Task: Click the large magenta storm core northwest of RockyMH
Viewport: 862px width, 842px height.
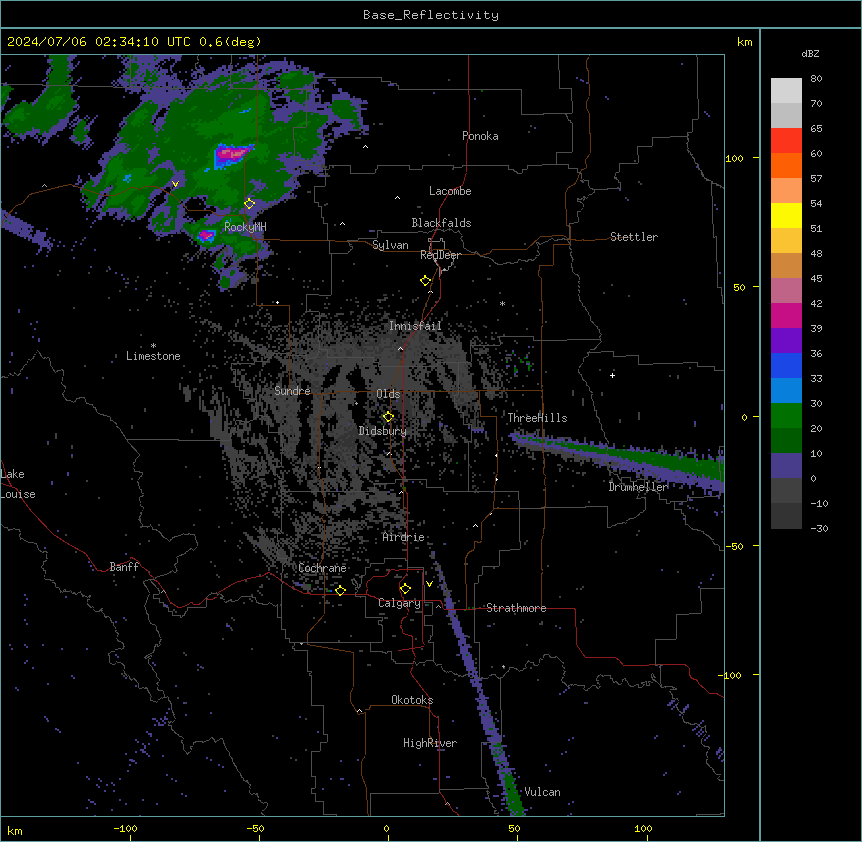Action: 233,153
